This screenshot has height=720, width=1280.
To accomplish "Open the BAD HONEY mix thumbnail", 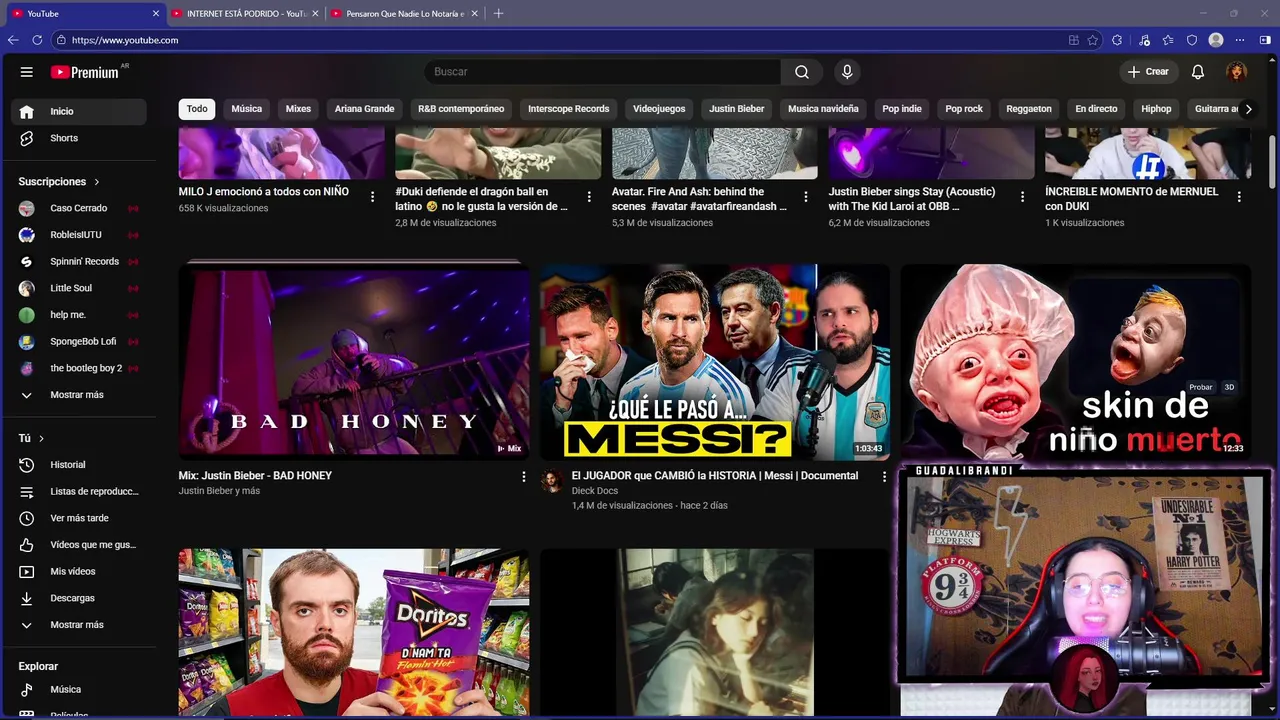I will tap(354, 362).
